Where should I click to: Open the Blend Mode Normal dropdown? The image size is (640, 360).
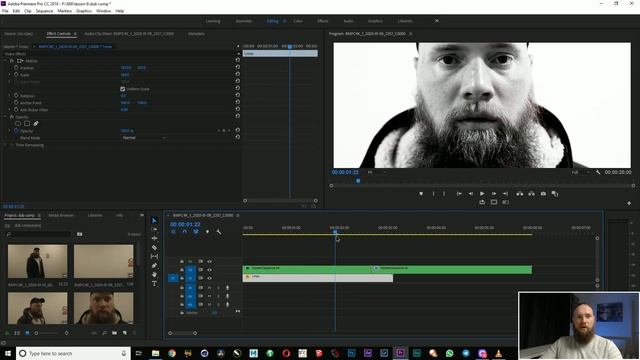click(144, 138)
